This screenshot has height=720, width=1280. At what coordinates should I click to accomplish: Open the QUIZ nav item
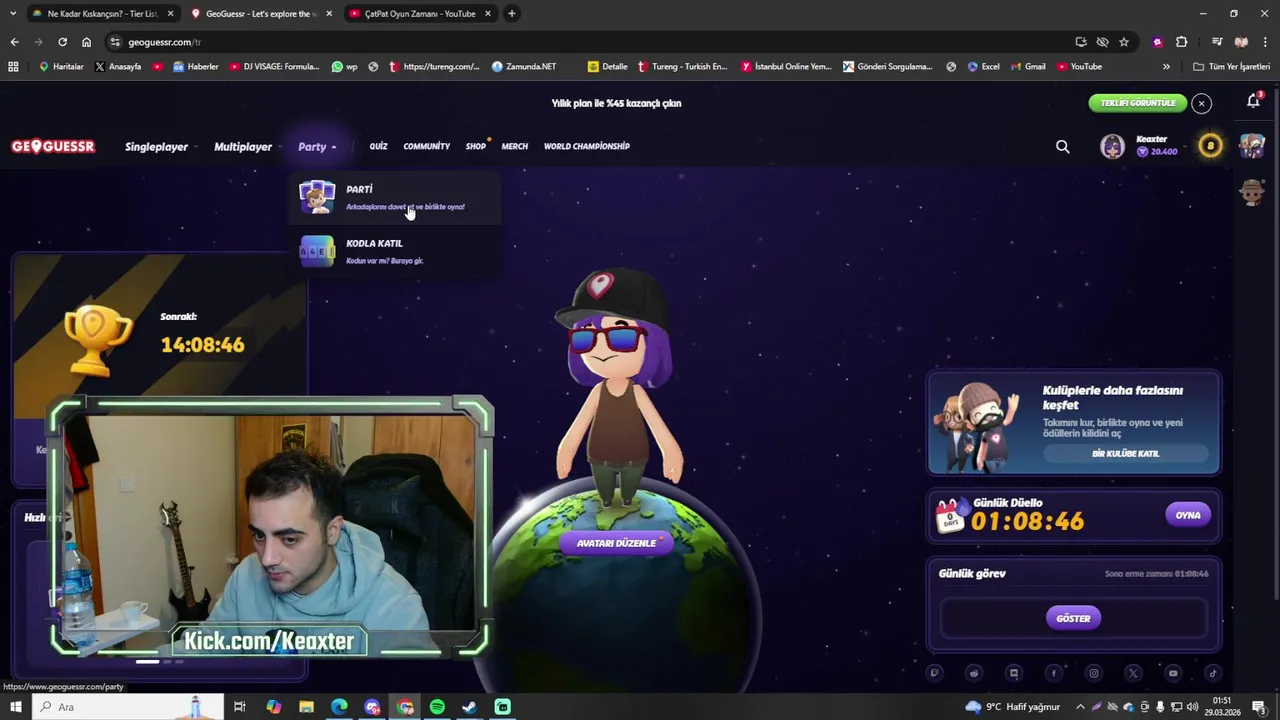[378, 147]
